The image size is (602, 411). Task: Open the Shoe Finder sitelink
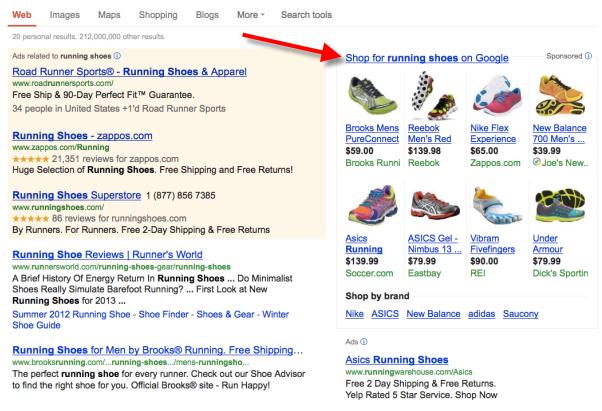click(x=164, y=314)
